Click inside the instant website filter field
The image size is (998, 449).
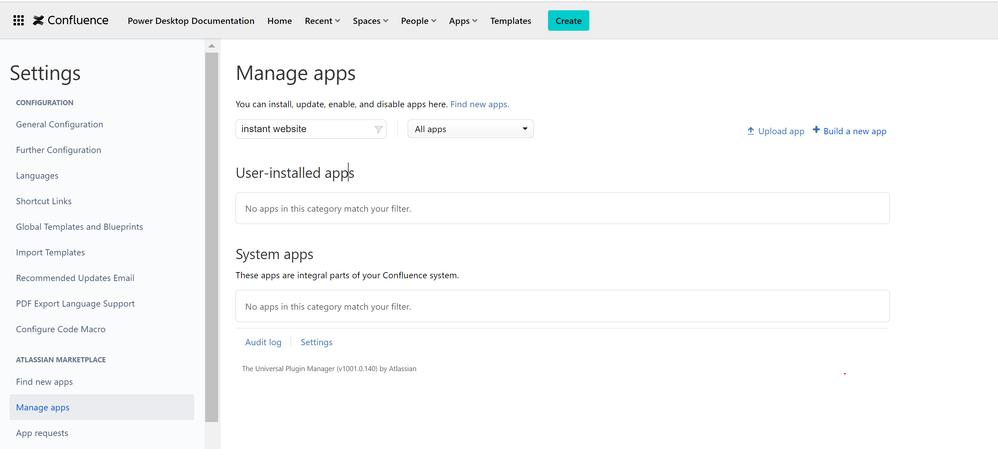[300, 129]
